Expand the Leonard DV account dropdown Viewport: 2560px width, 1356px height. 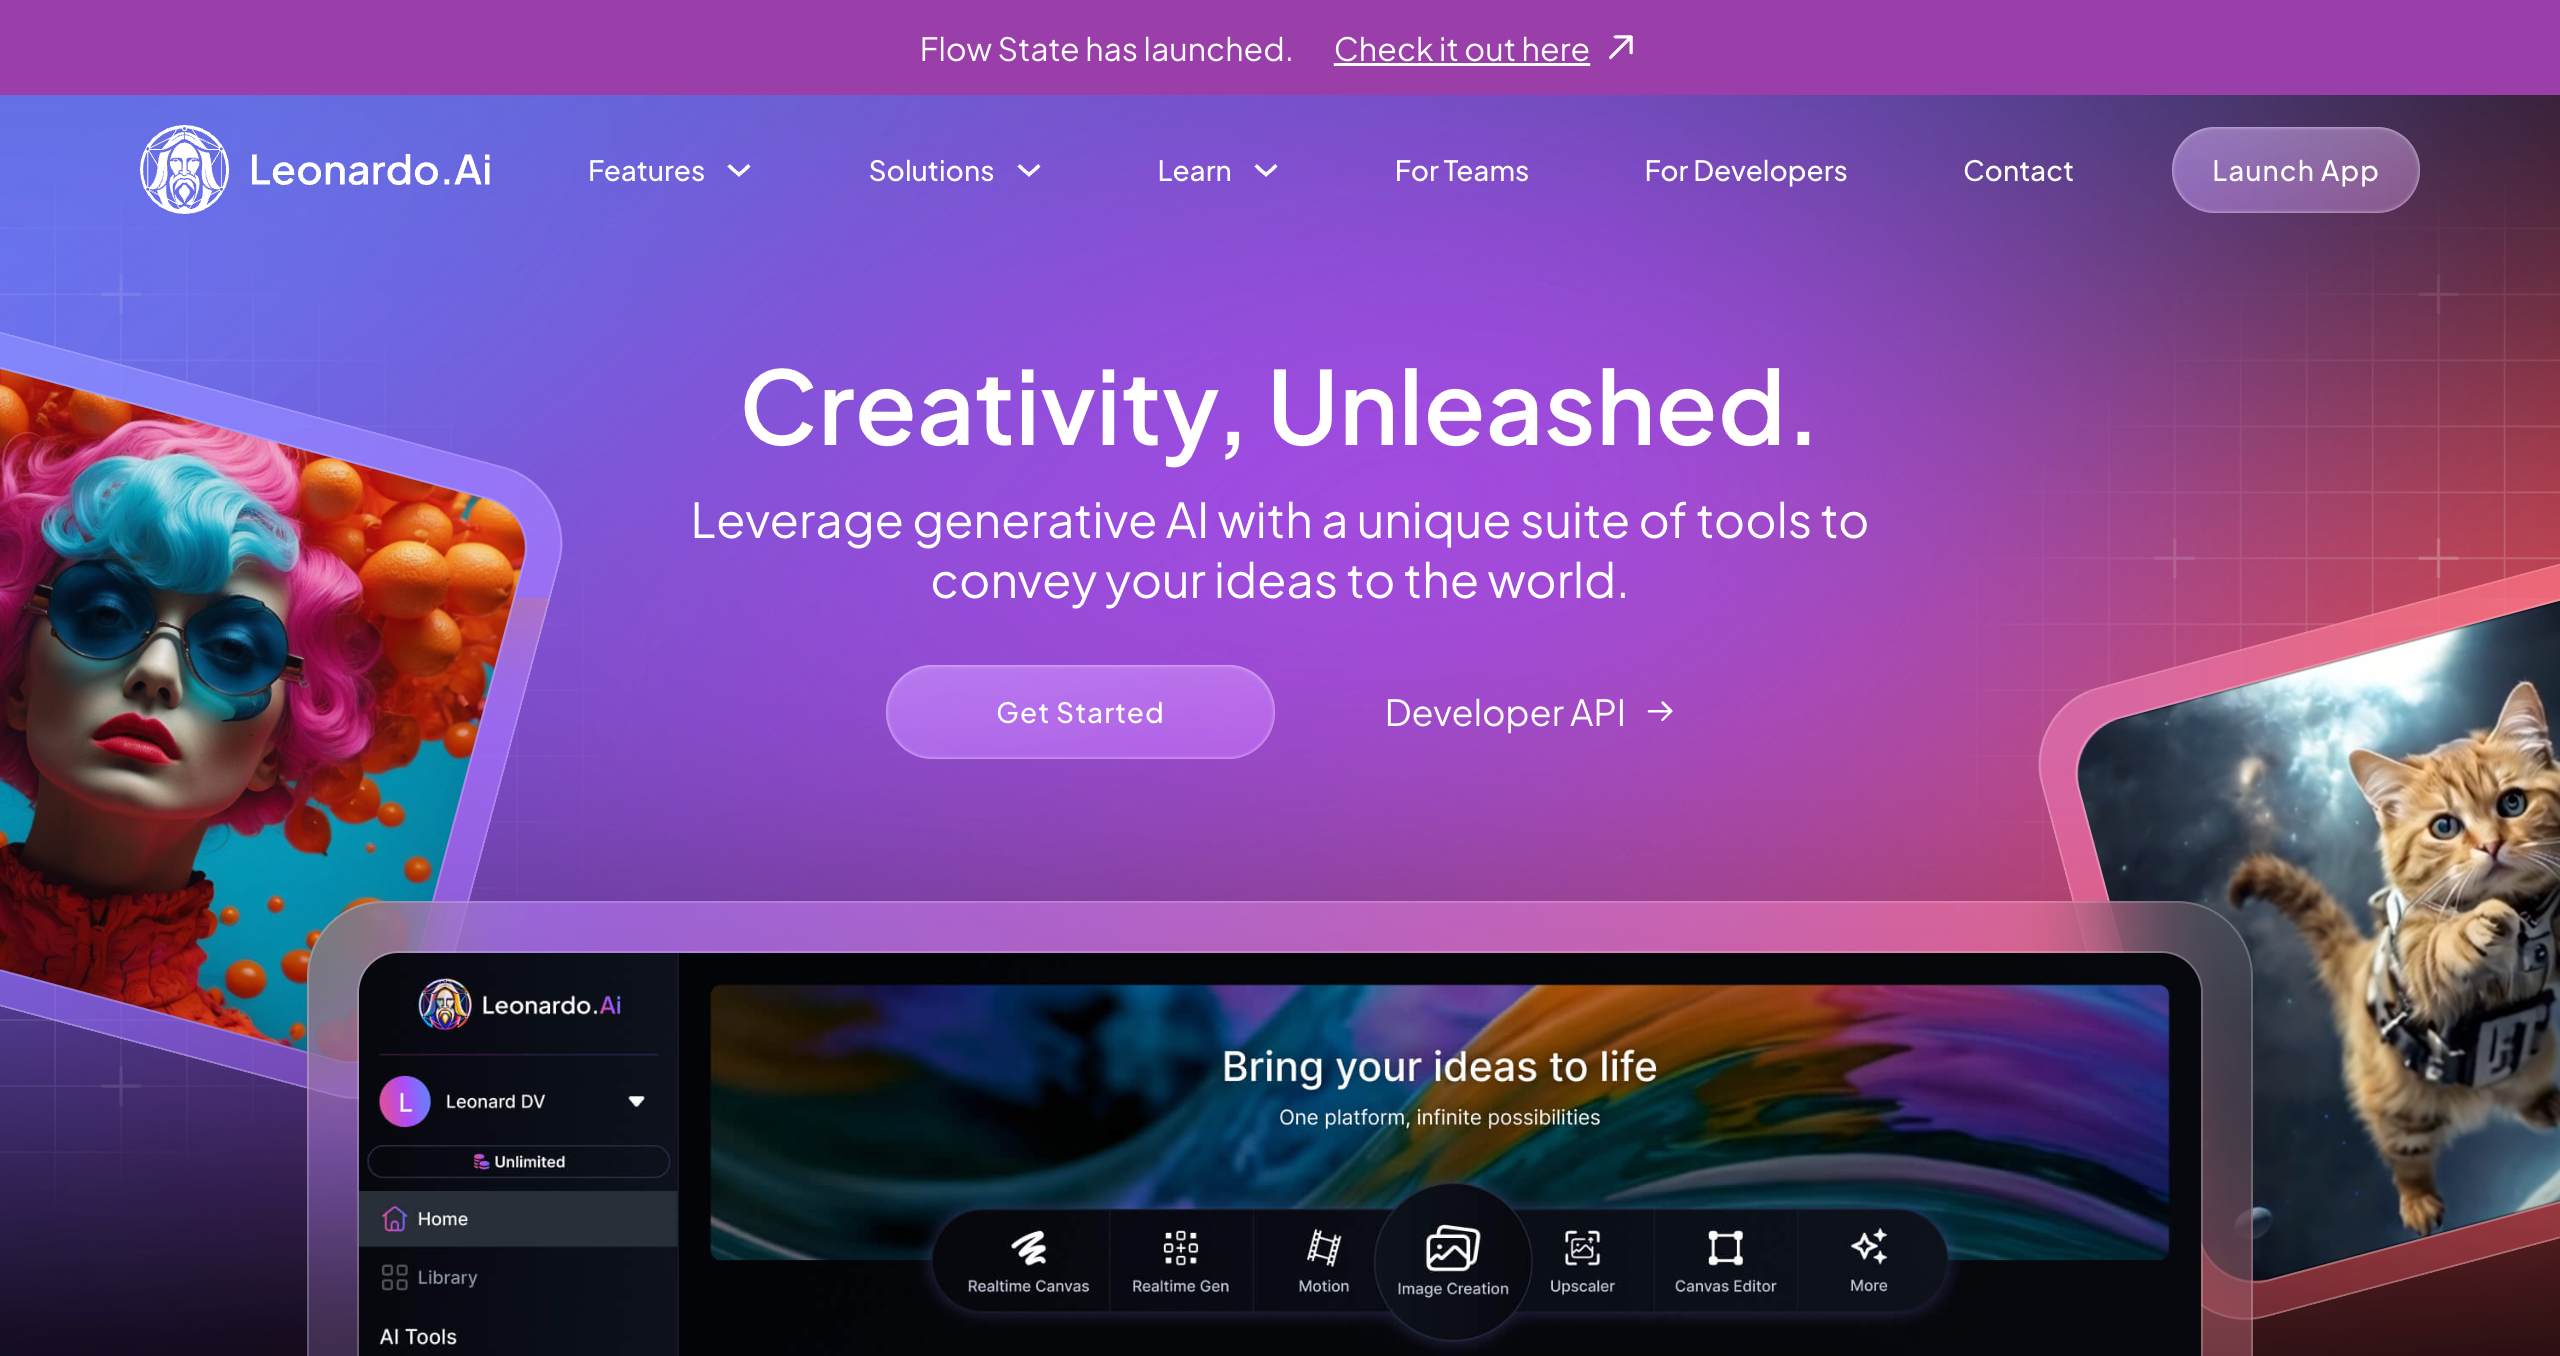(x=636, y=1101)
